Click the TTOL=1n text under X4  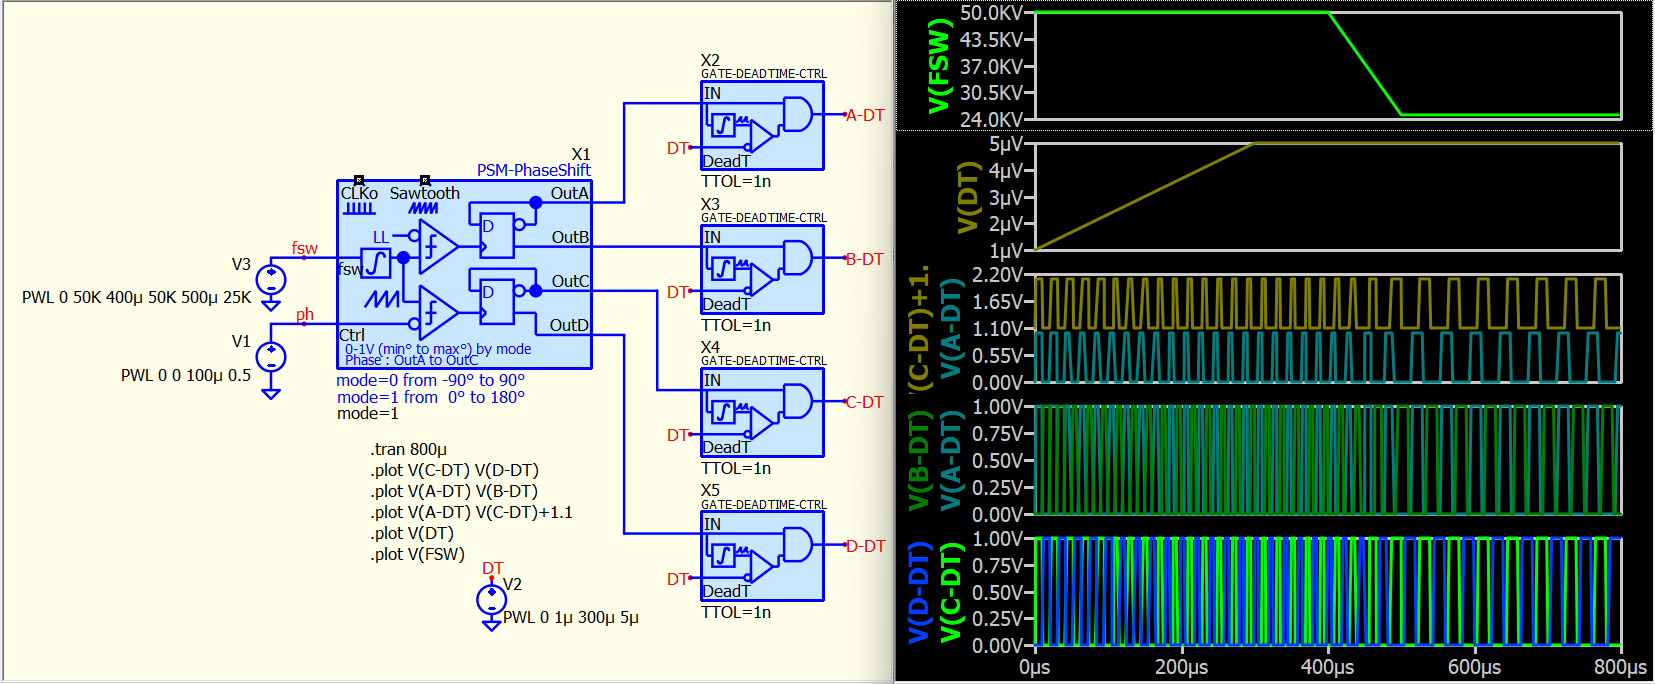click(736, 469)
